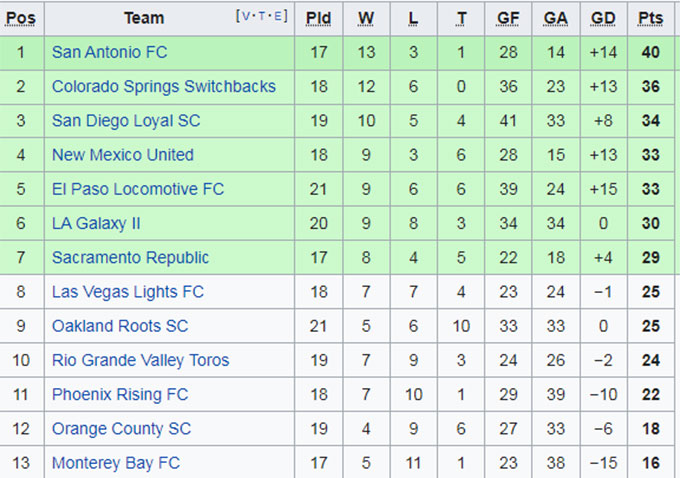Click the GD column header
The height and width of the screenshot is (478, 680).
(x=603, y=18)
